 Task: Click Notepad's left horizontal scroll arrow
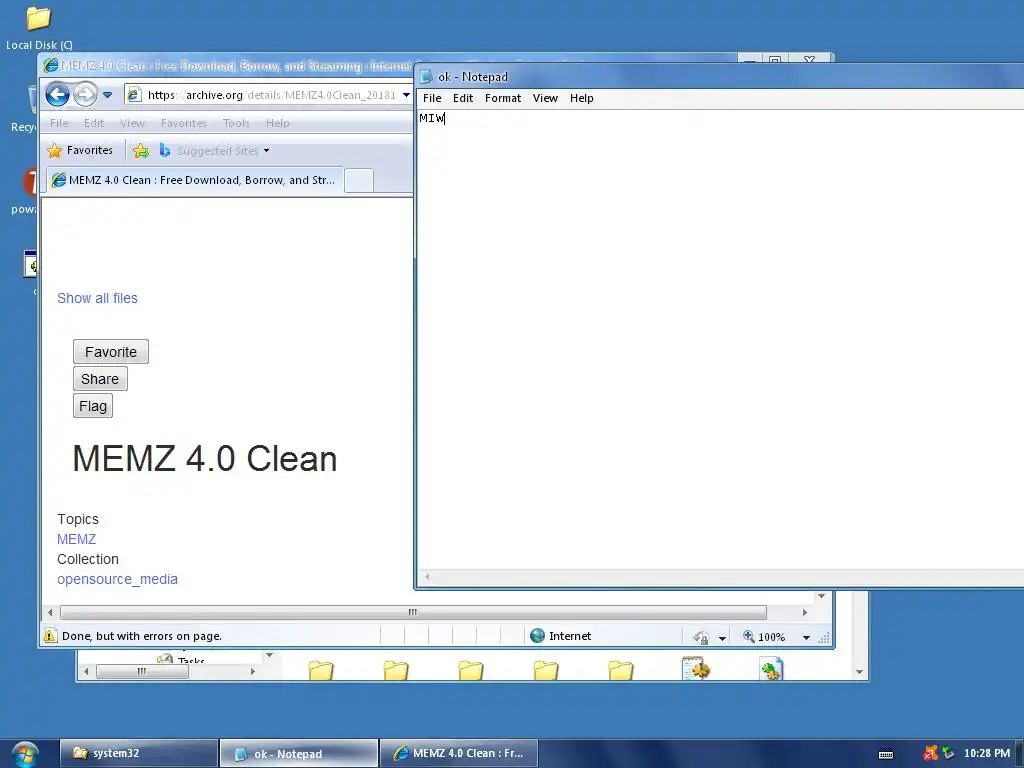(x=427, y=577)
